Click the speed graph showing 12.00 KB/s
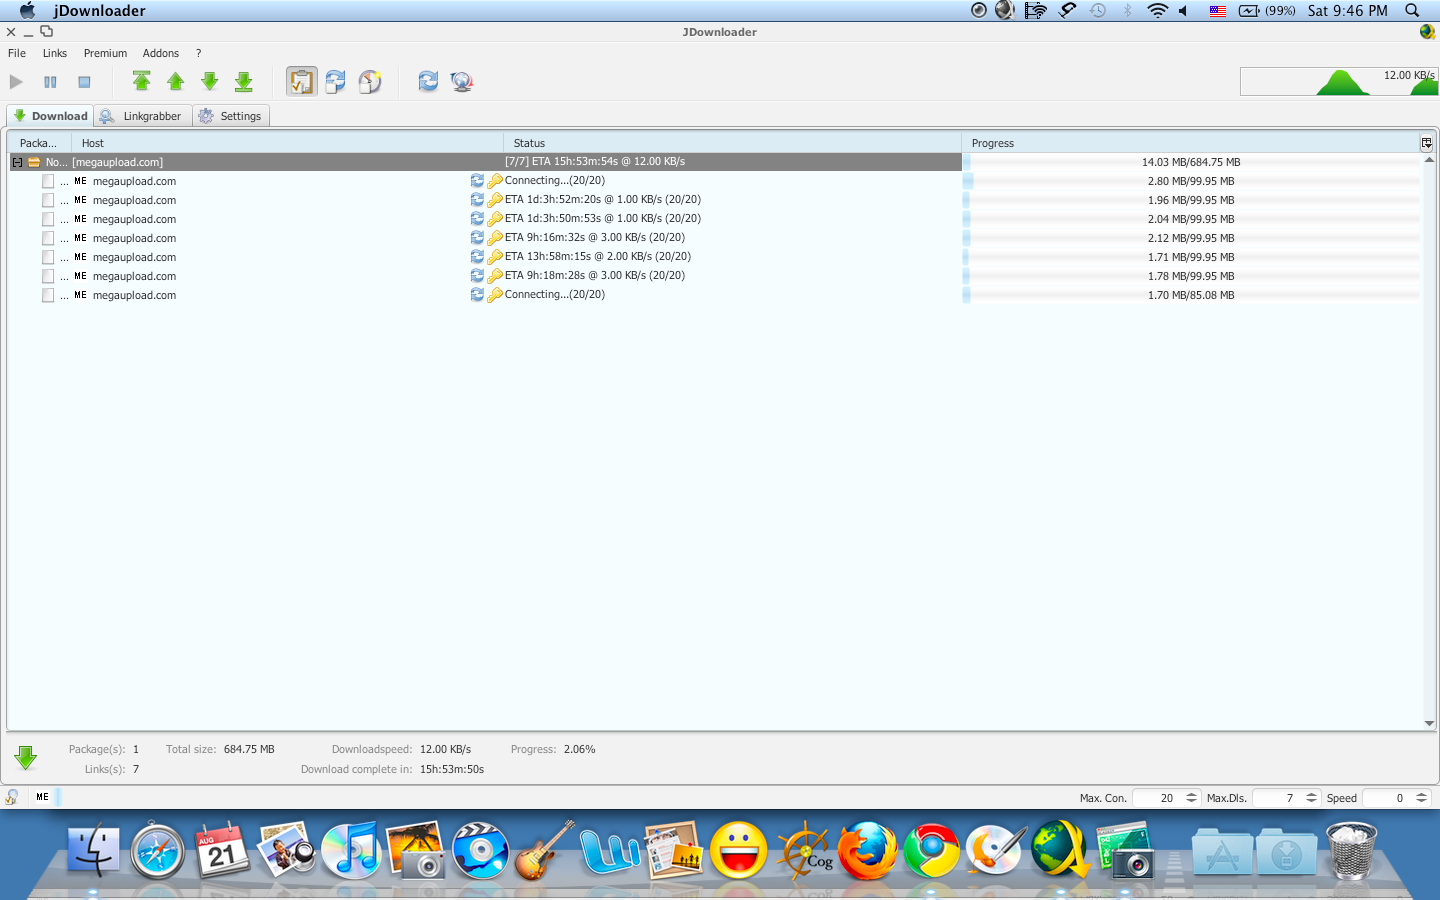This screenshot has height=900, width=1440. pos(1339,81)
